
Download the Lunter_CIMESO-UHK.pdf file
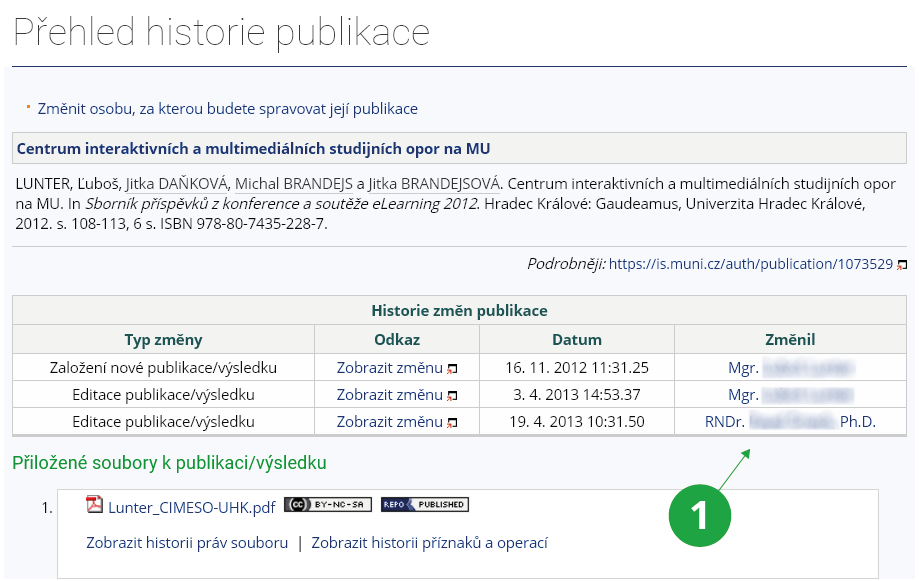coord(191,507)
